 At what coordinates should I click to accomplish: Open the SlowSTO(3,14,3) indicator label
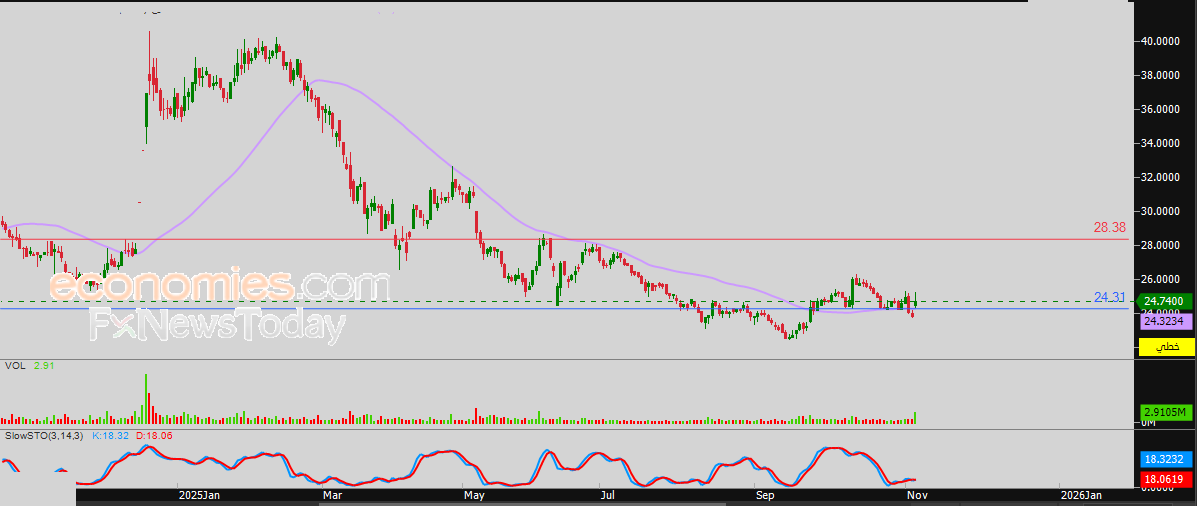(44, 436)
